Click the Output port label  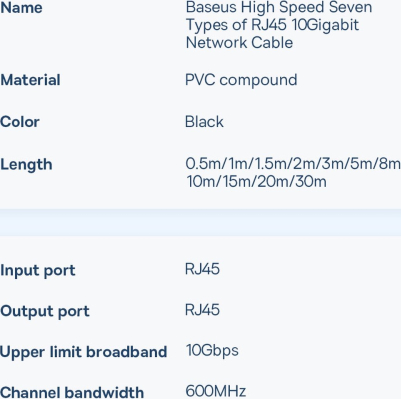pyautogui.click(x=45, y=312)
